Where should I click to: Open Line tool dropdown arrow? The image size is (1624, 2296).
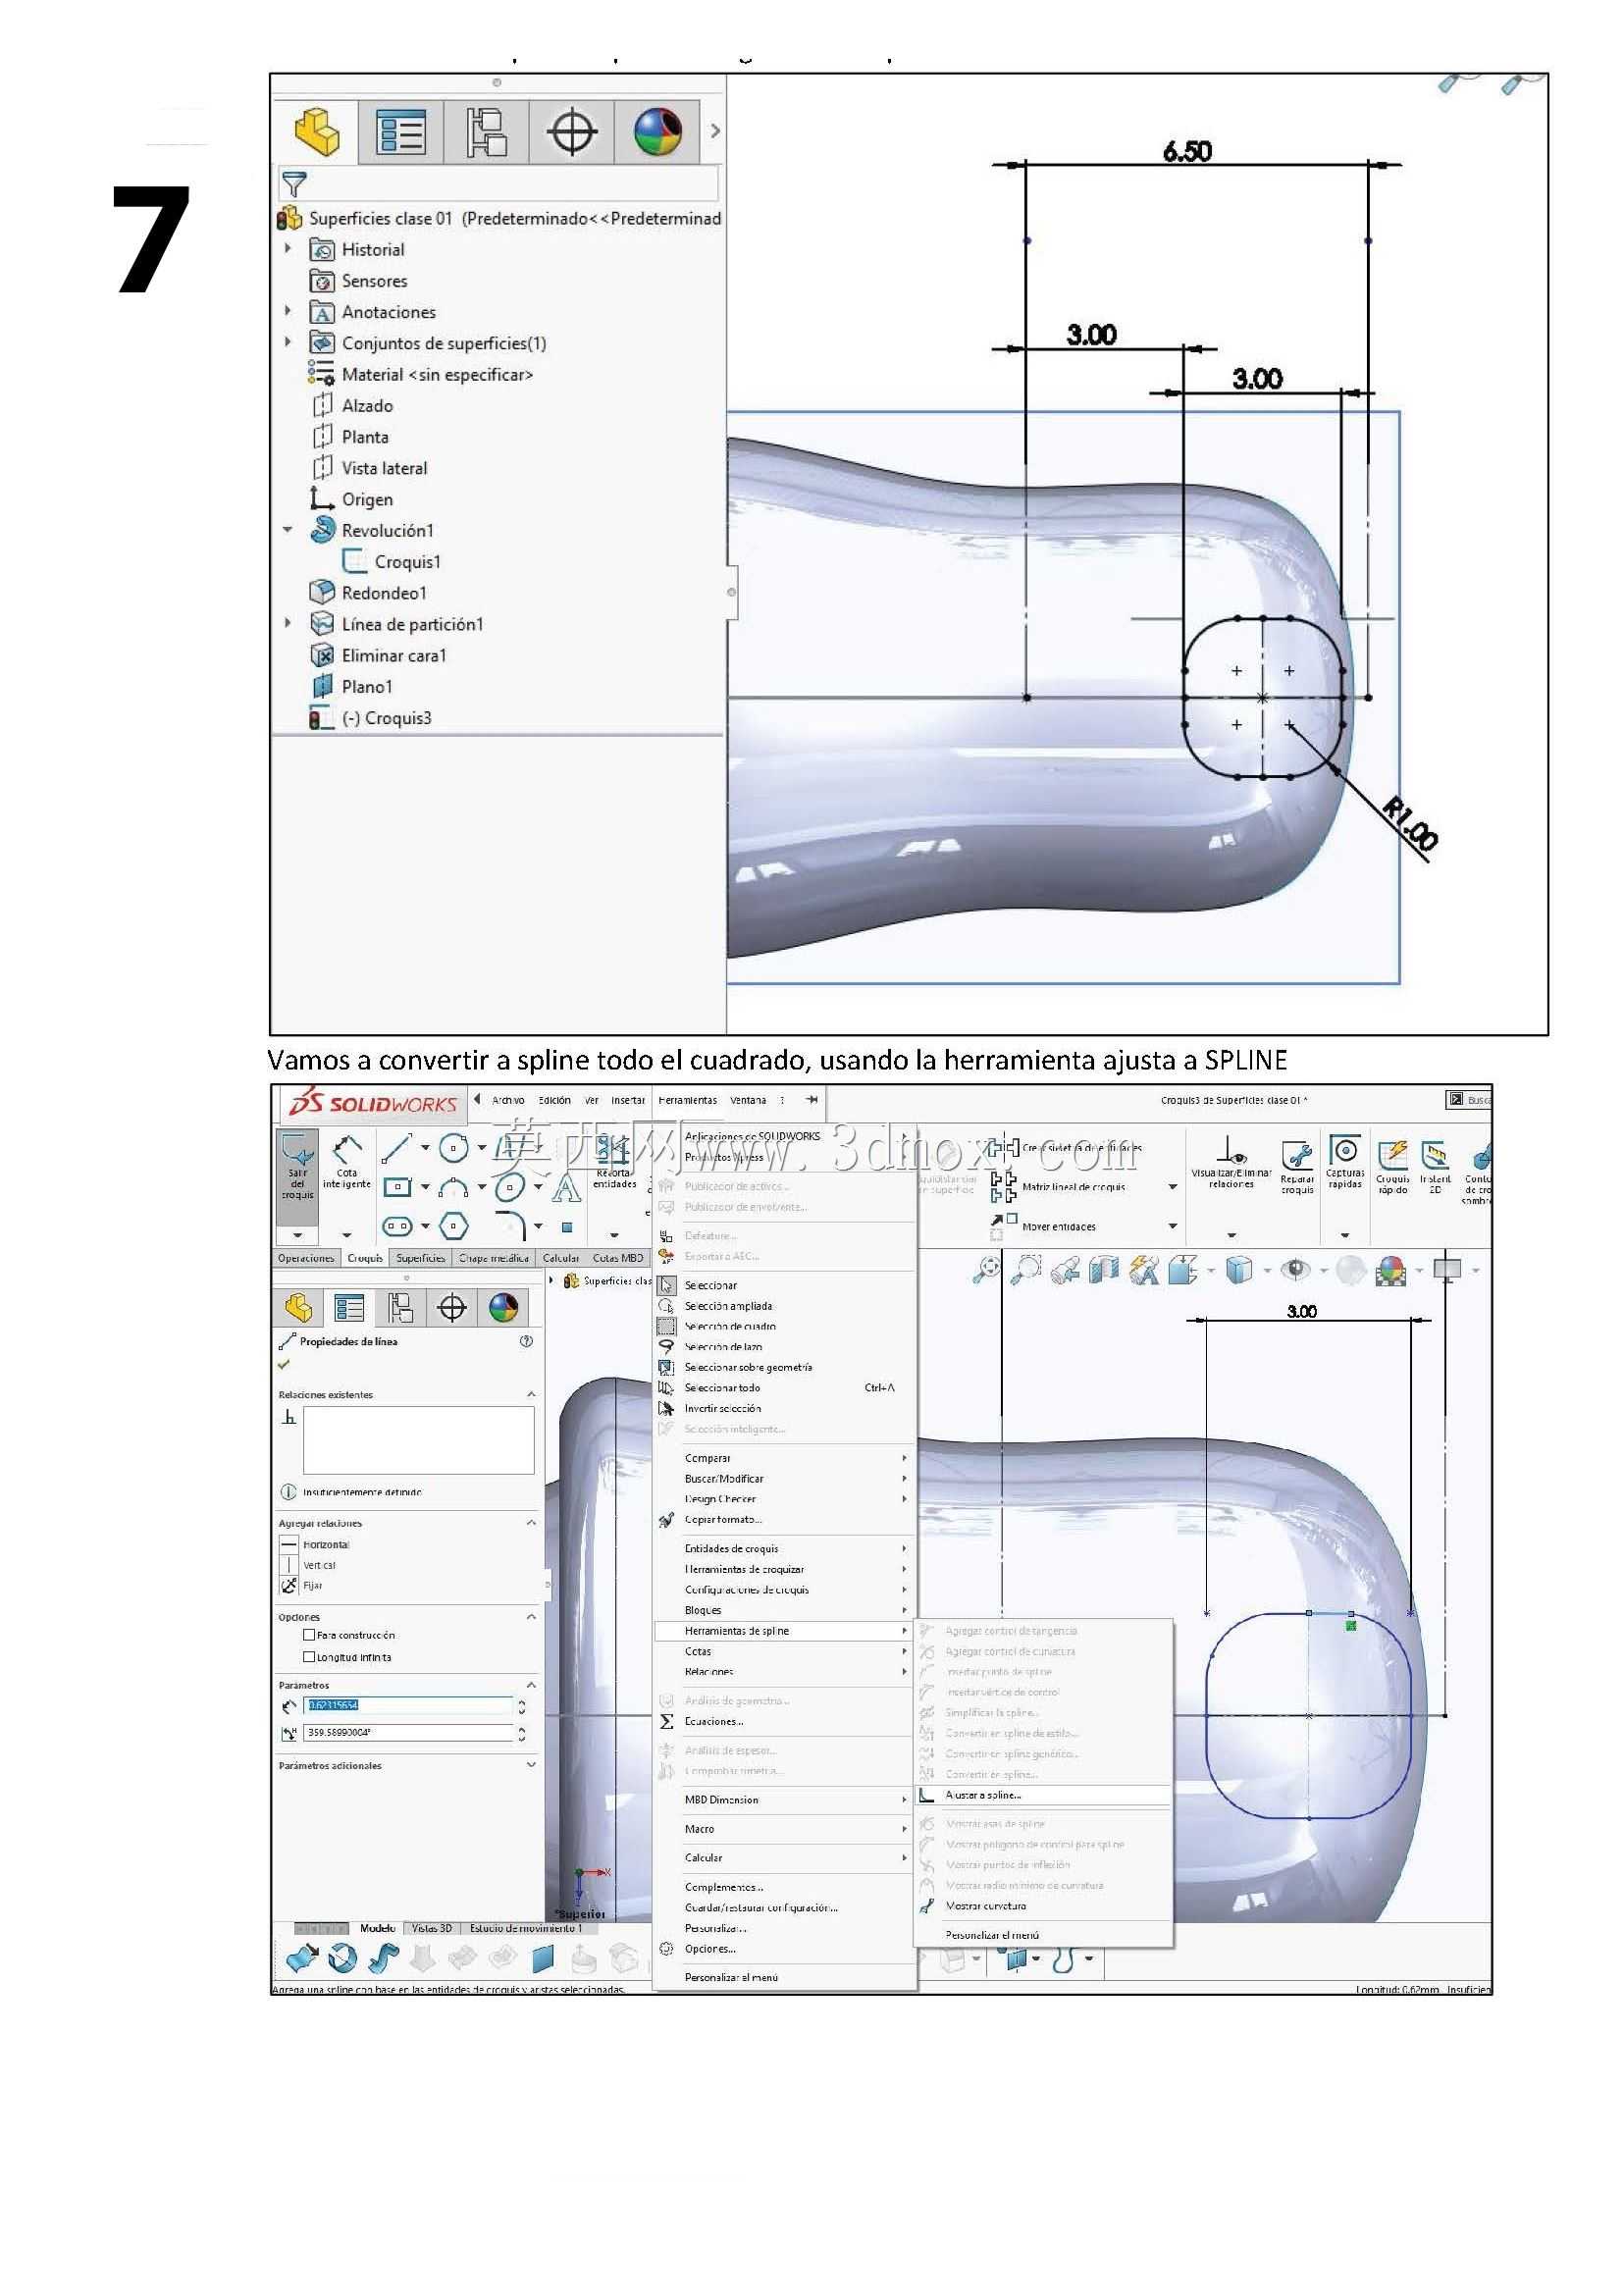tap(425, 1148)
